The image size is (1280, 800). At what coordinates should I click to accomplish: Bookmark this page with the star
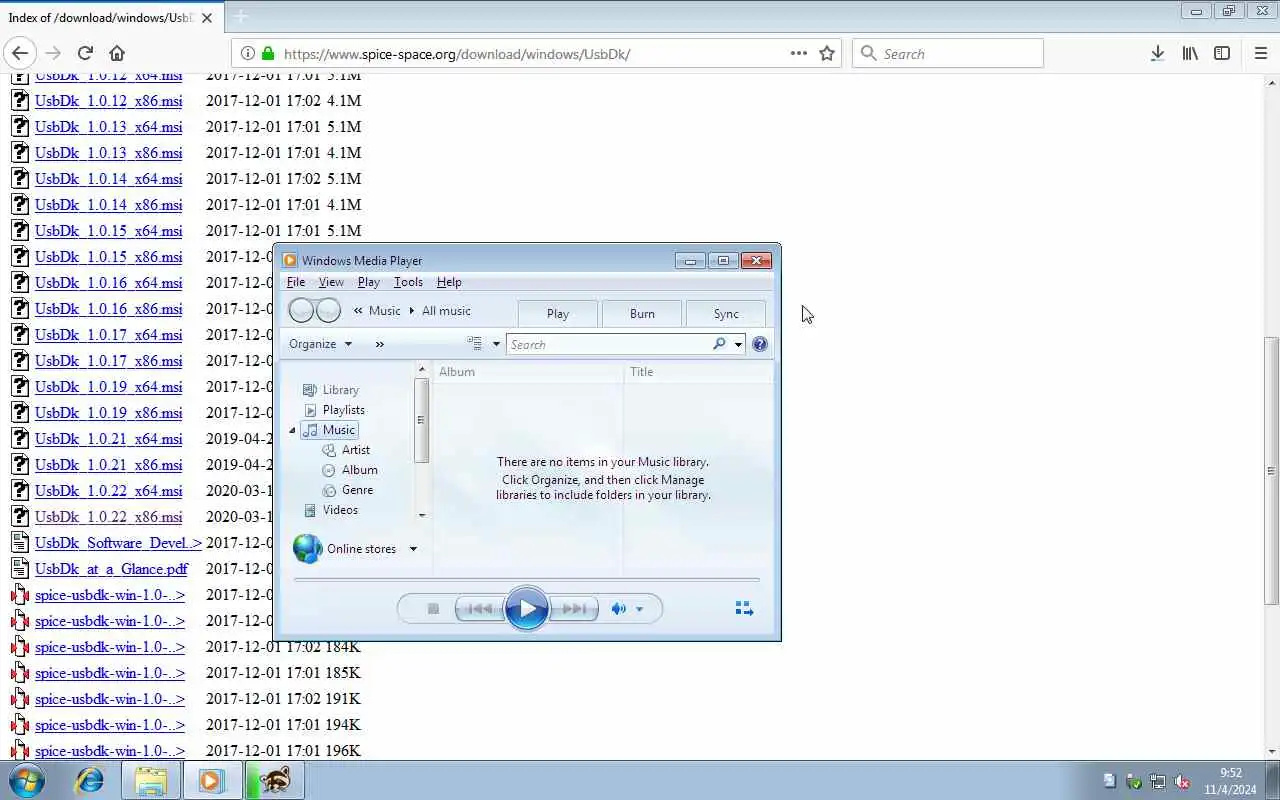click(827, 53)
